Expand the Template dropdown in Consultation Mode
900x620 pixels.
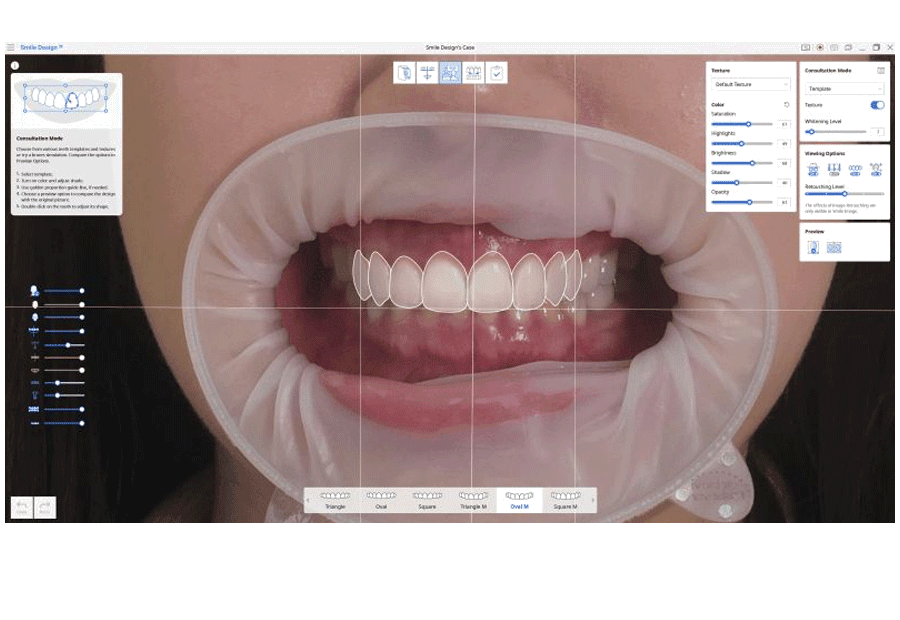click(x=845, y=89)
